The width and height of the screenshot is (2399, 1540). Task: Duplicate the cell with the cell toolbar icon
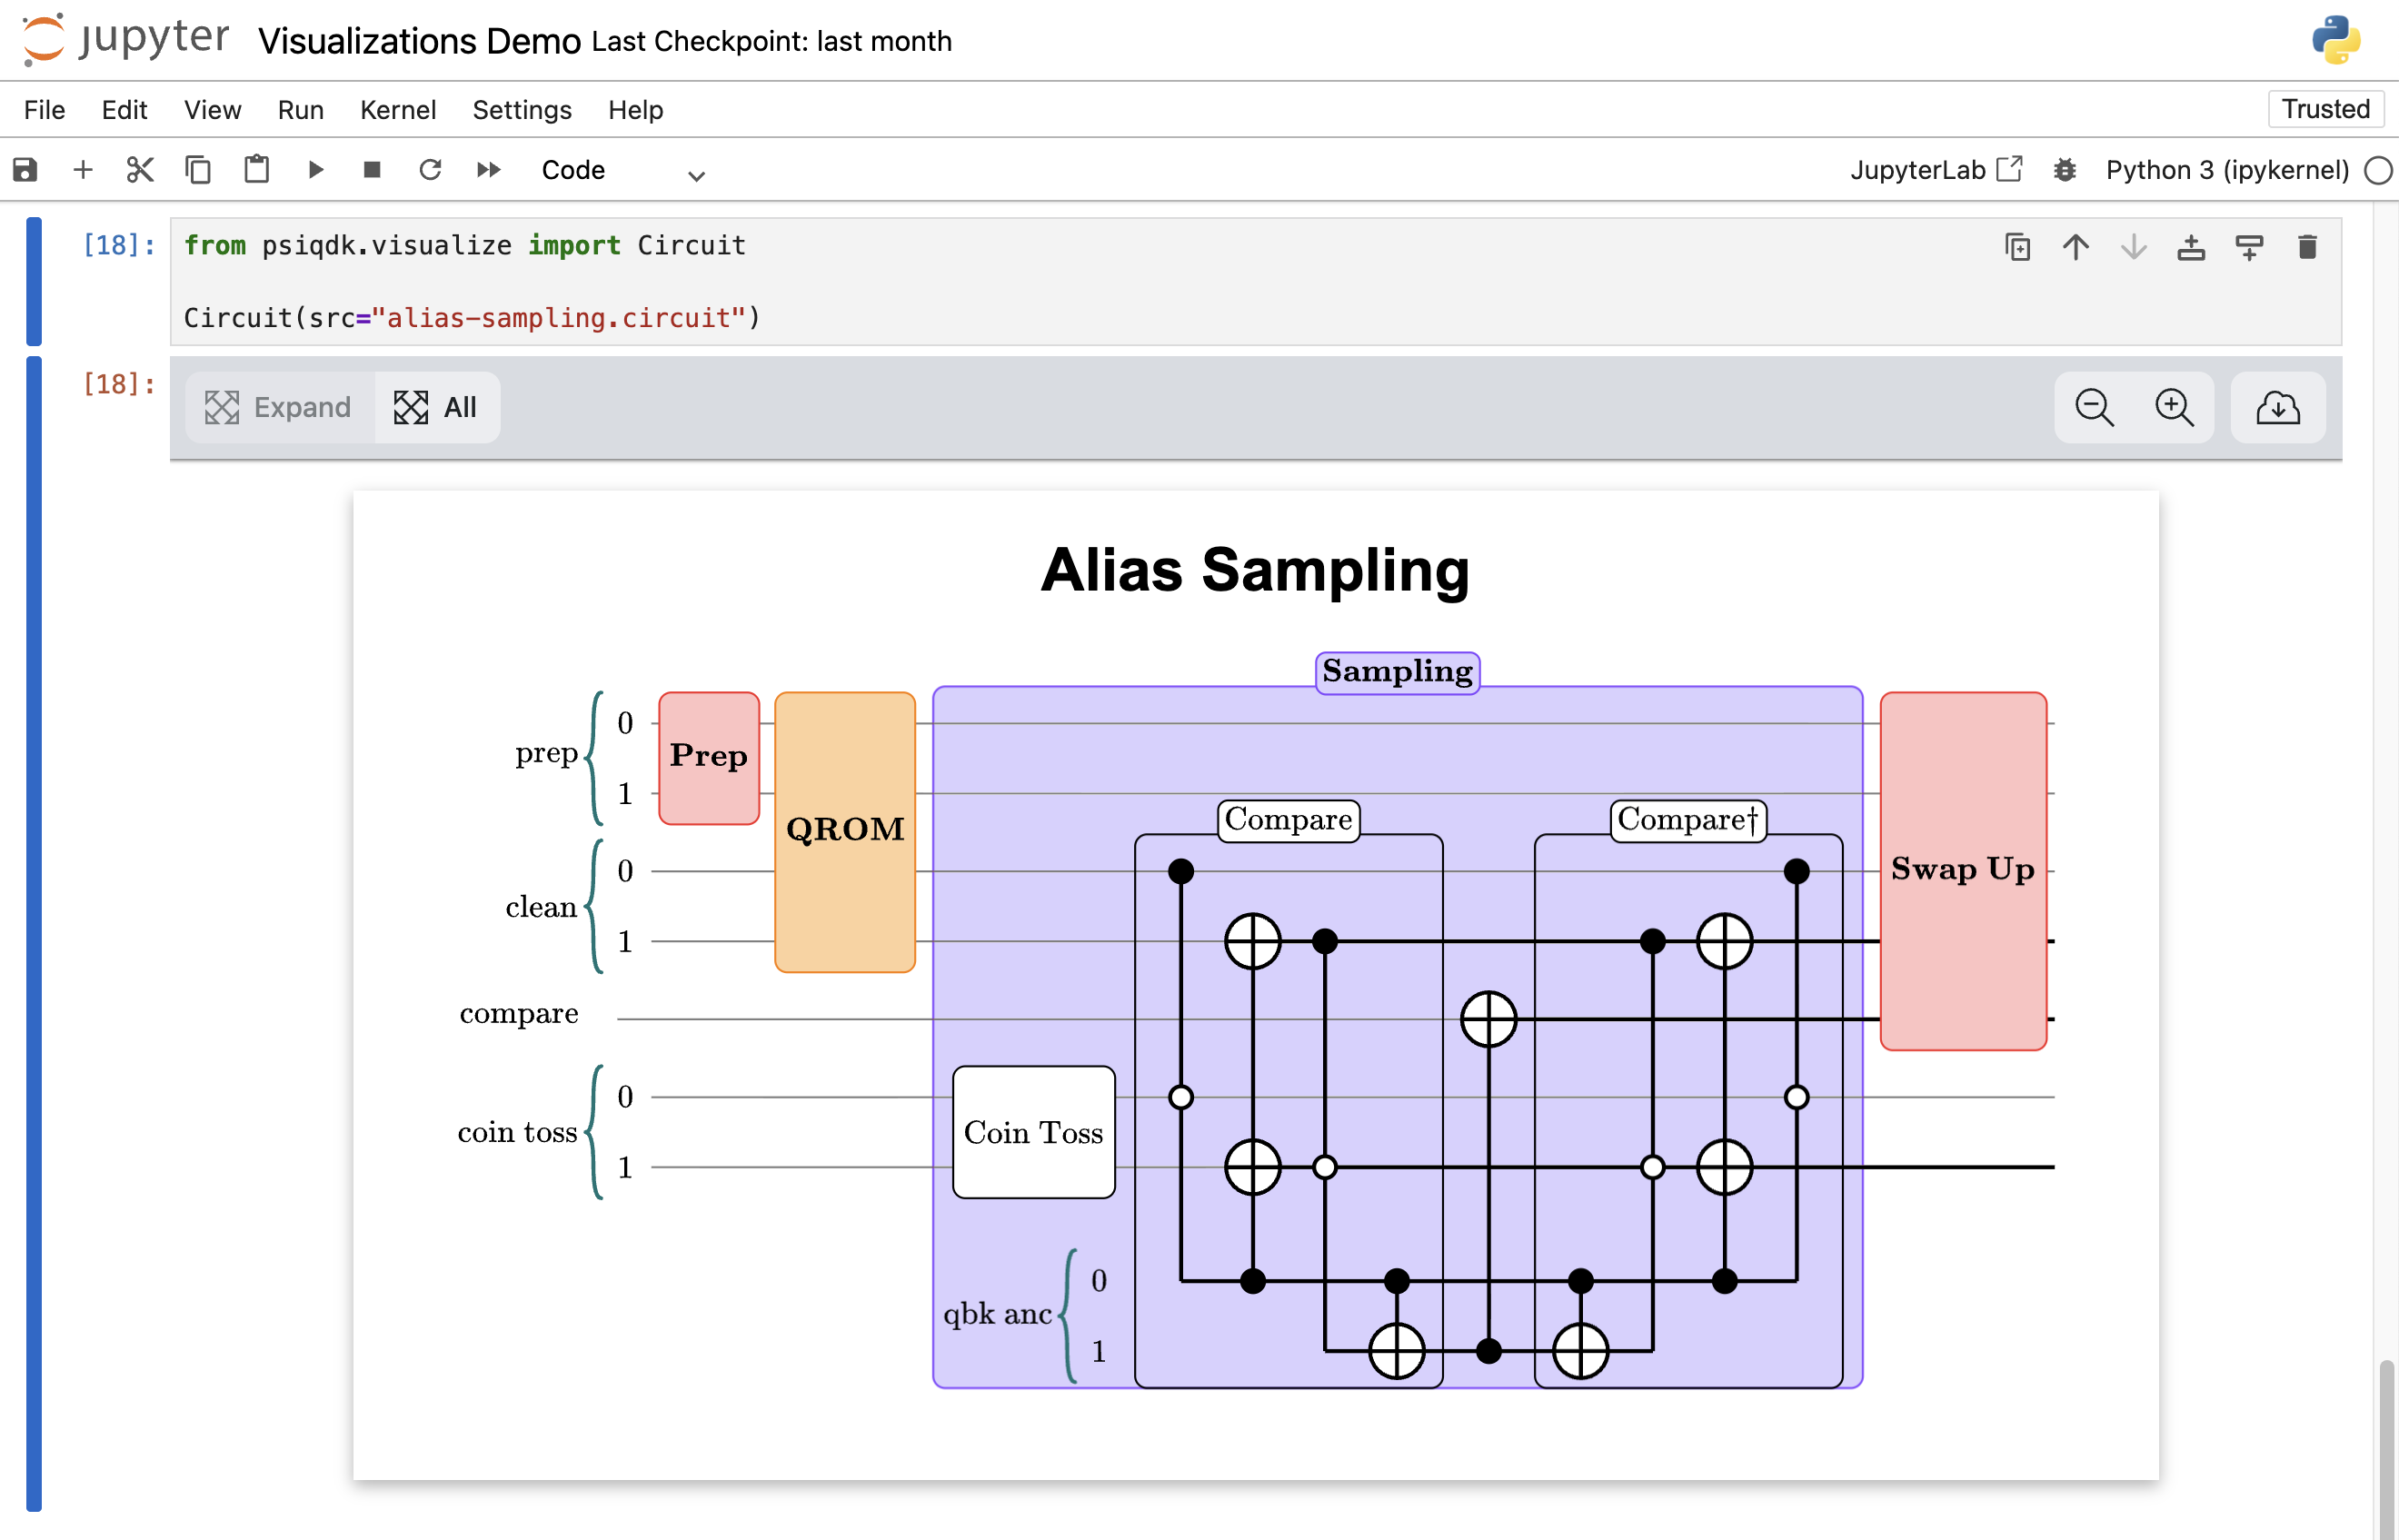(2018, 247)
